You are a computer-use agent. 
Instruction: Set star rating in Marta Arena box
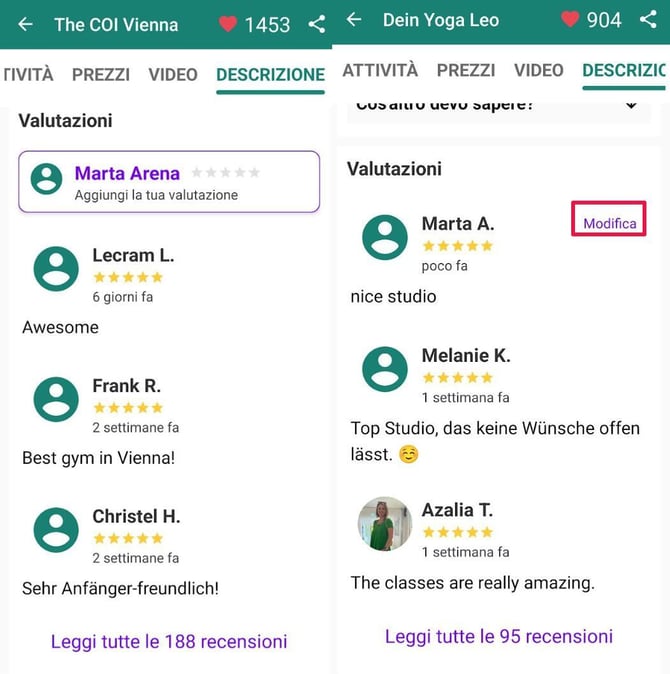[x=225, y=172]
